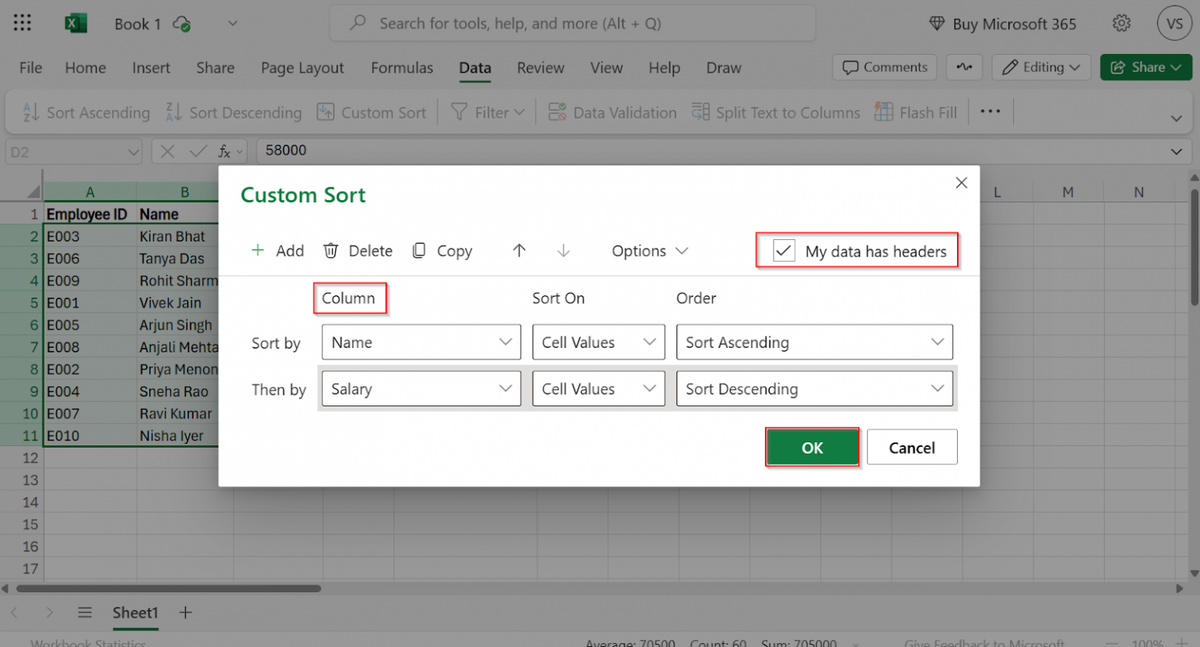
Task: Select column header M
Action: [x=1068, y=192]
